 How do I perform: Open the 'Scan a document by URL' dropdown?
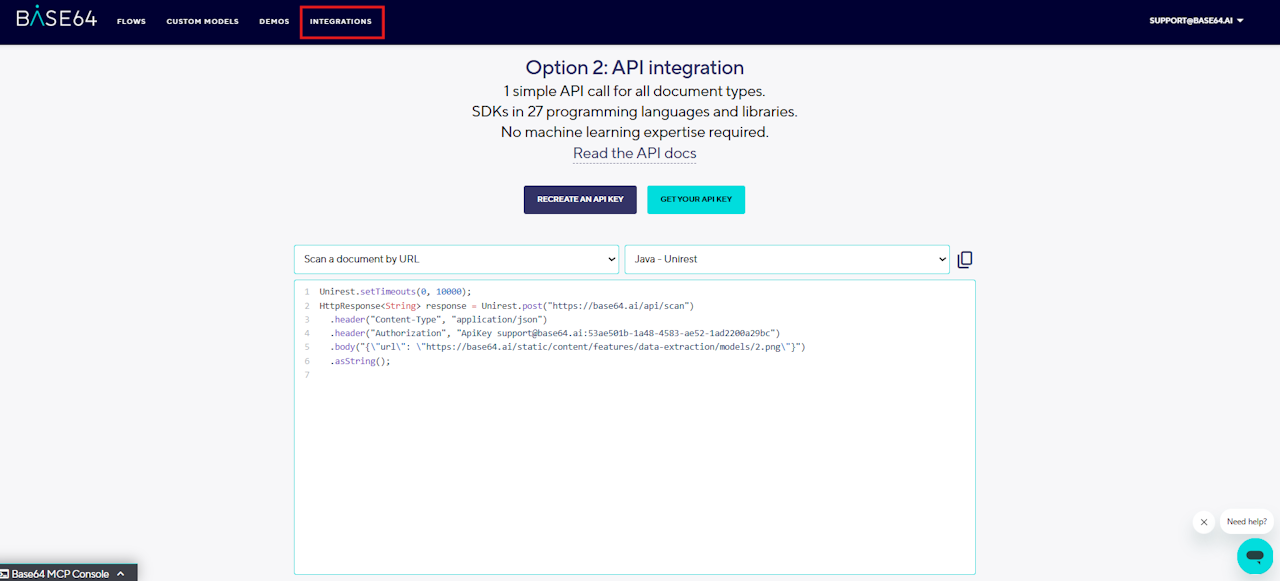coord(456,259)
